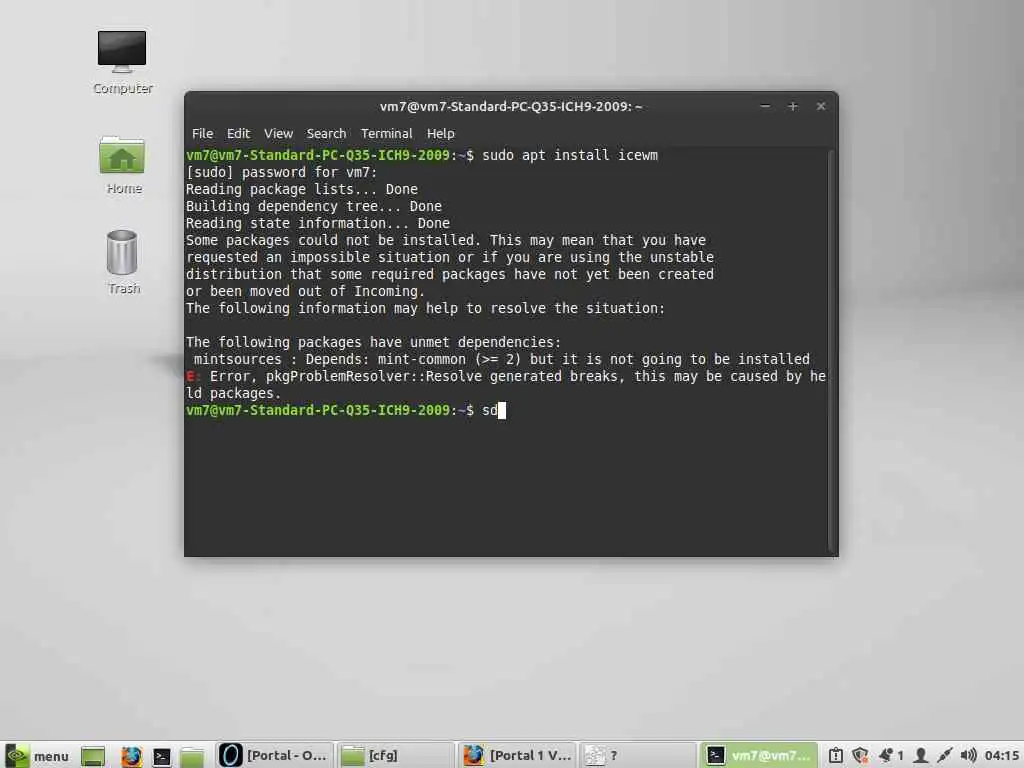Switch to the cfg folder taskbar window

395,756
